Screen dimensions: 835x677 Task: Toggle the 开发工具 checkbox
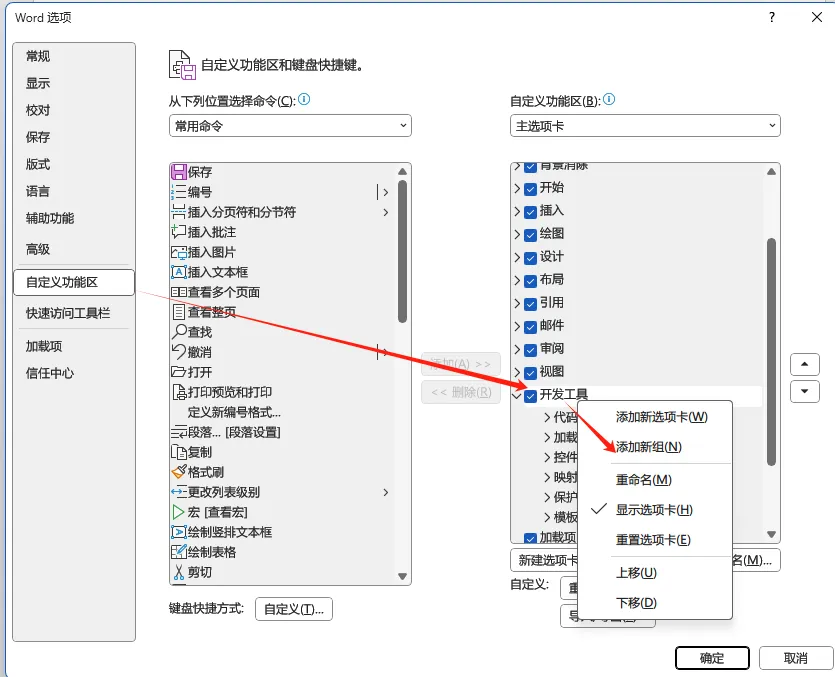coord(530,396)
